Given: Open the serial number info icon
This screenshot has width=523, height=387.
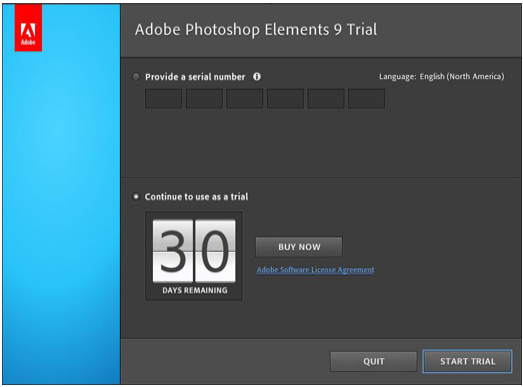Looking at the screenshot, I should coord(257,77).
